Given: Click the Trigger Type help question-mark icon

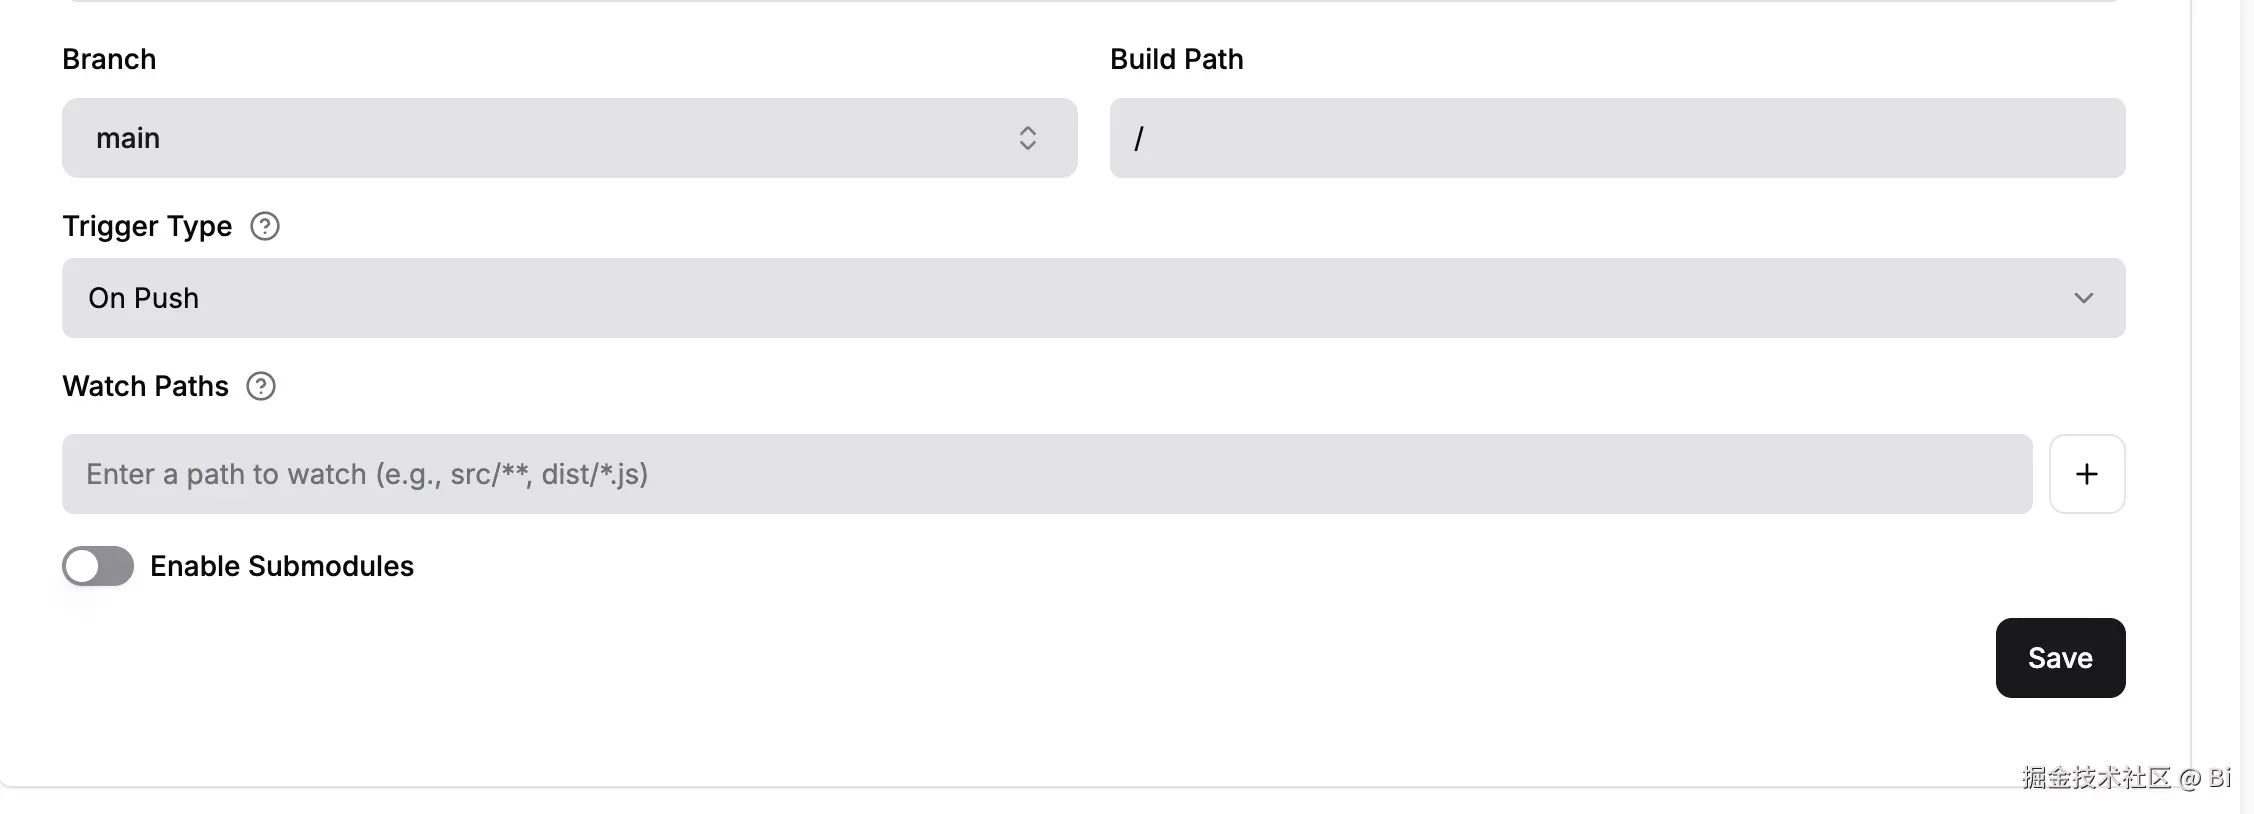Looking at the screenshot, I should click(x=265, y=226).
